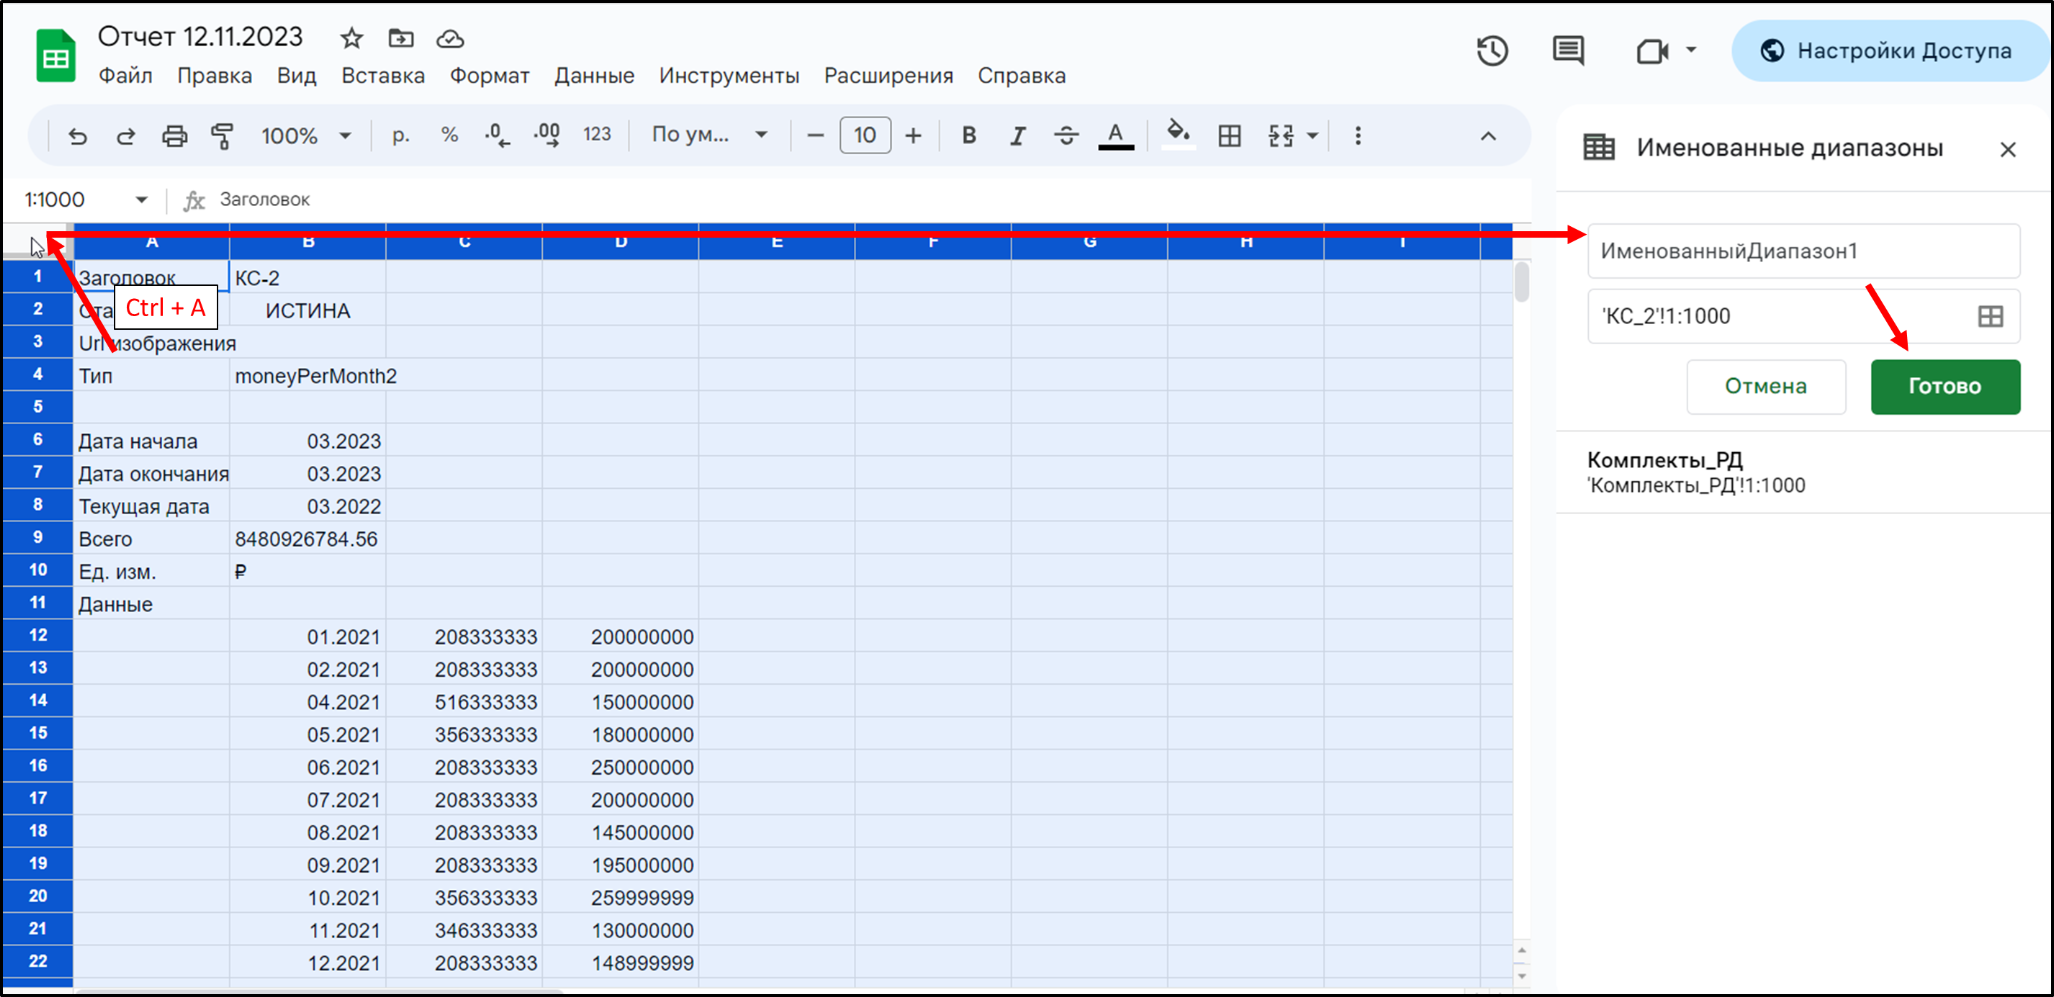Click cell containing 8480926784.56

(308, 539)
